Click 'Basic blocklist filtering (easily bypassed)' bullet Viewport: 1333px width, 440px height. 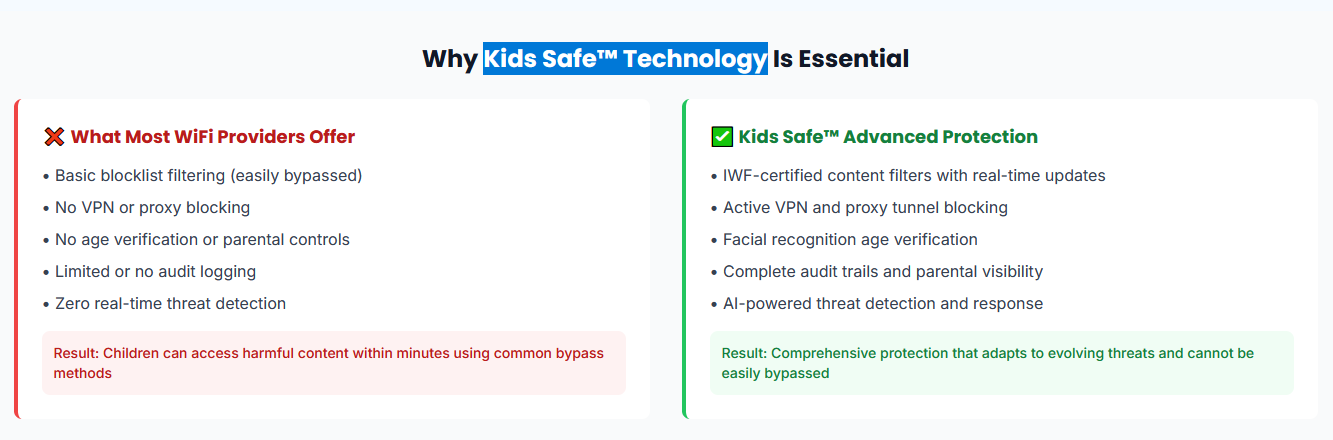click(x=202, y=176)
